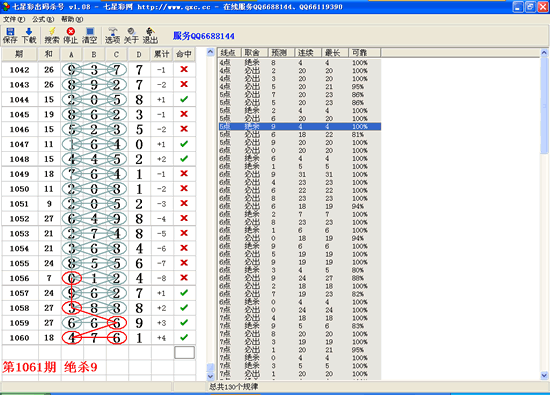The width and height of the screenshot is (550, 395).
Task: Minimize the 七星彩出码杀号 window
Action: 518,7
